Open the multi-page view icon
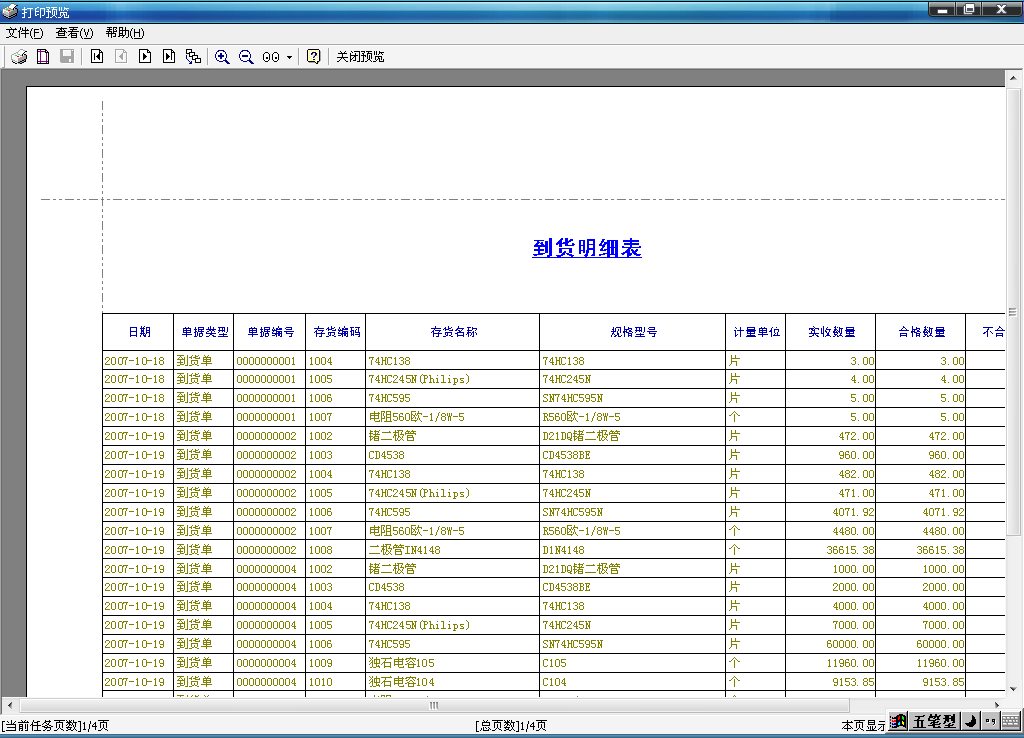The width and height of the screenshot is (1024, 738). click(x=193, y=57)
